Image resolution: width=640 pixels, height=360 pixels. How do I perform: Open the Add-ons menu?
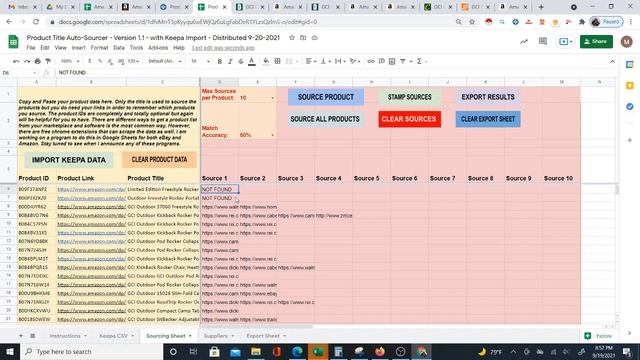pyautogui.click(x=158, y=48)
